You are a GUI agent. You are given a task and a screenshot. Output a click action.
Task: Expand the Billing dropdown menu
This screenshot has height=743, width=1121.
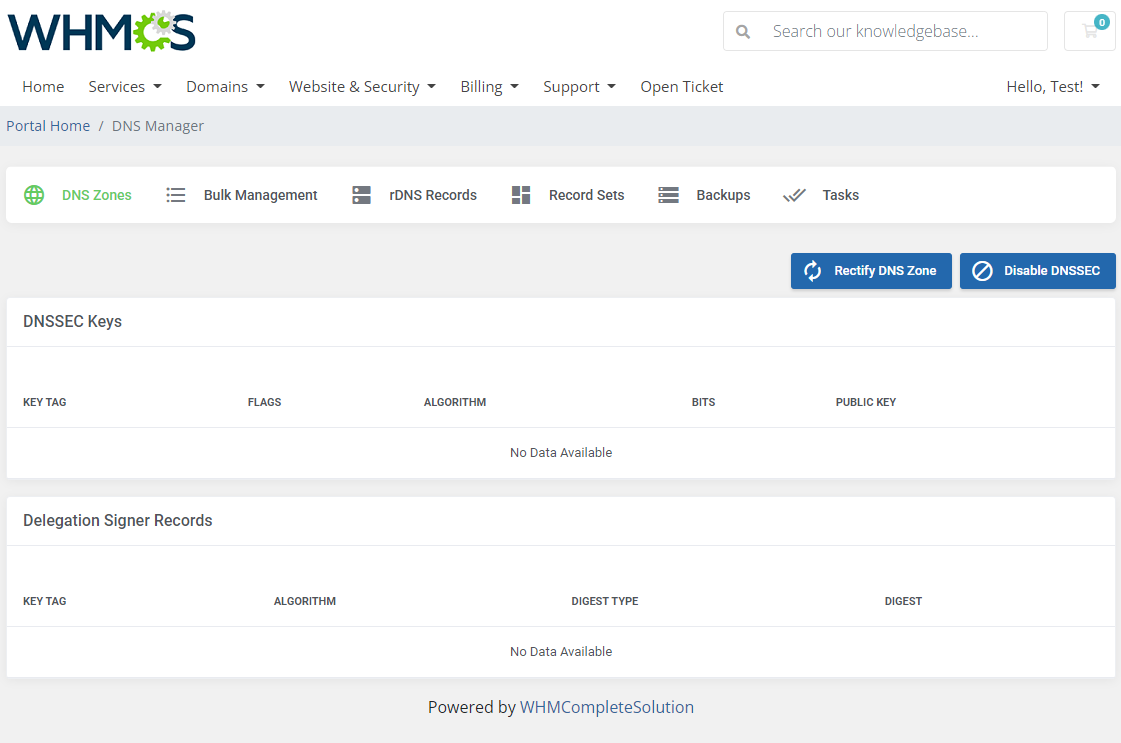pos(490,87)
